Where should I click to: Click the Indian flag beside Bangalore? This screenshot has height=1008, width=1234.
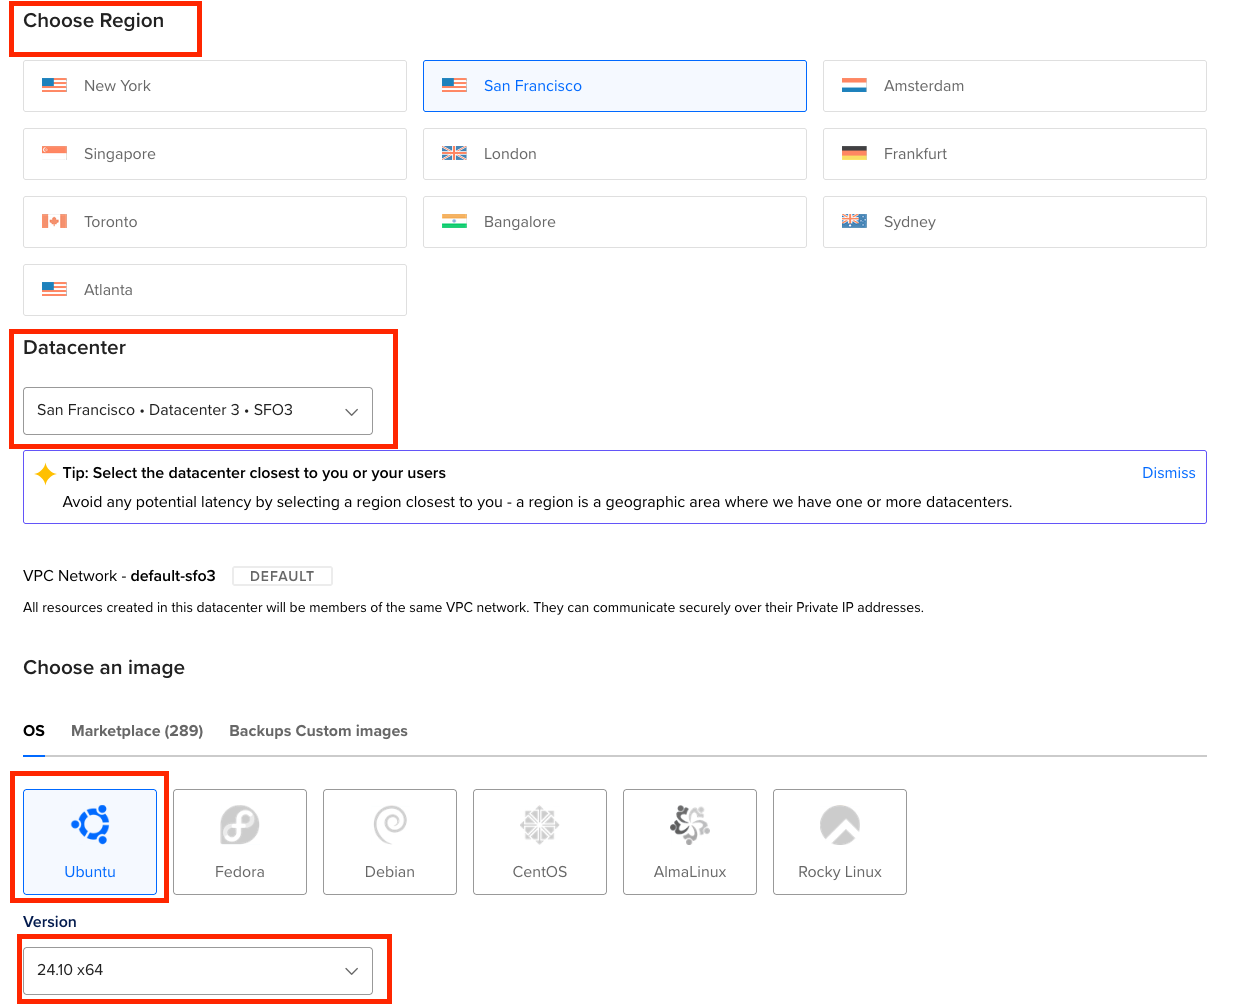pyautogui.click(x=454, y=222)
